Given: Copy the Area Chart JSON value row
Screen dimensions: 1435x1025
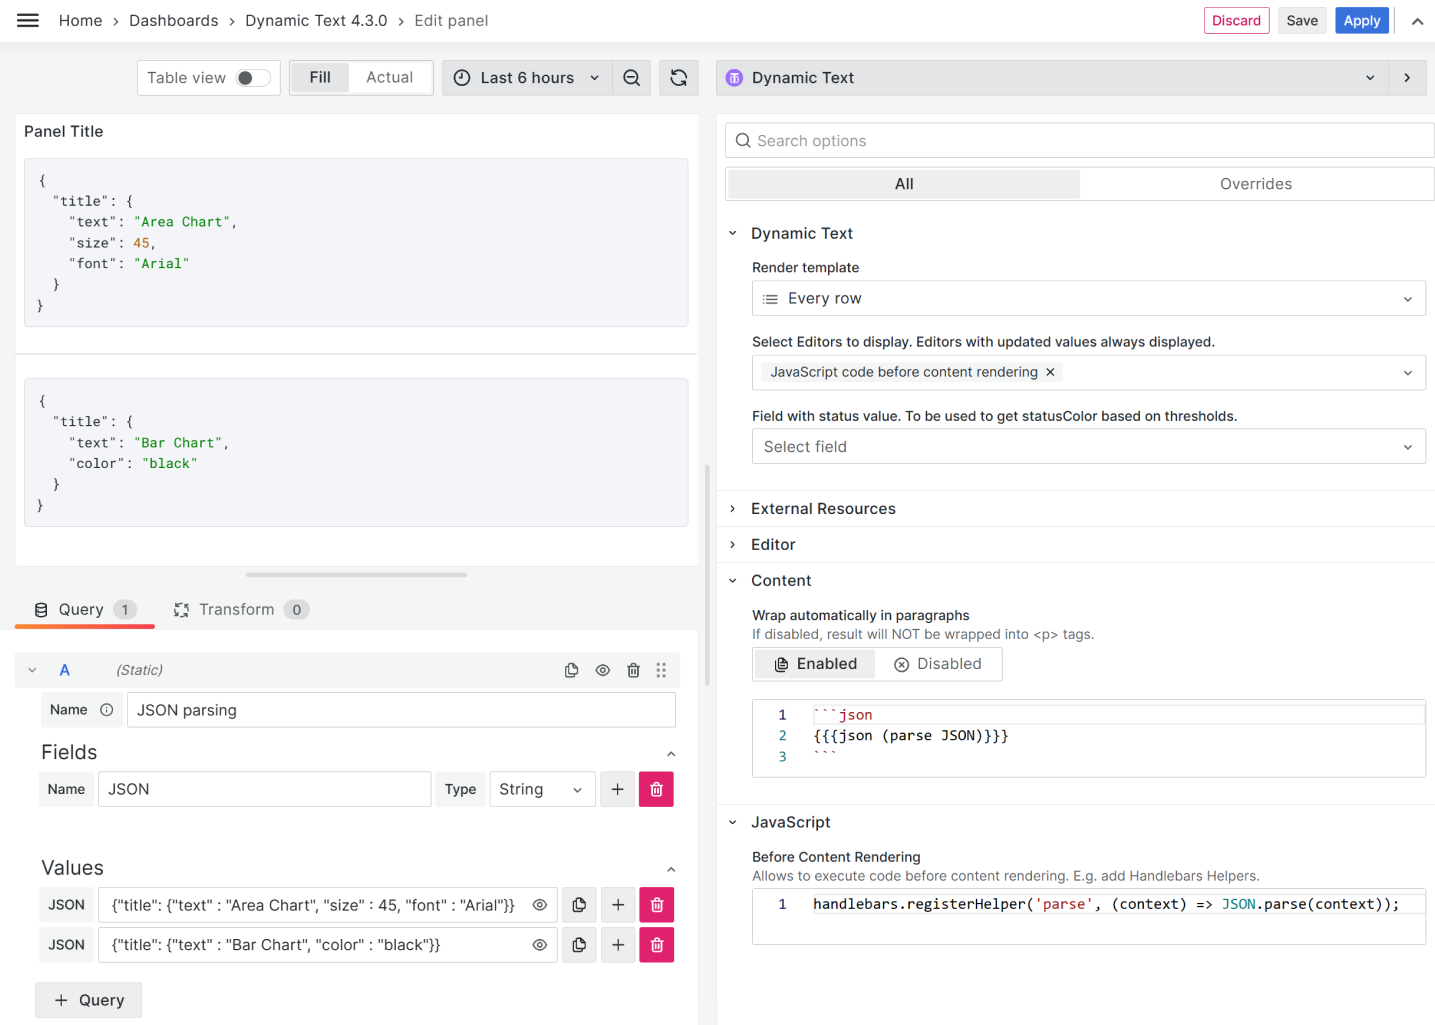Looking at the screenshot, I should pyautogui.click(x=579, y=905).
